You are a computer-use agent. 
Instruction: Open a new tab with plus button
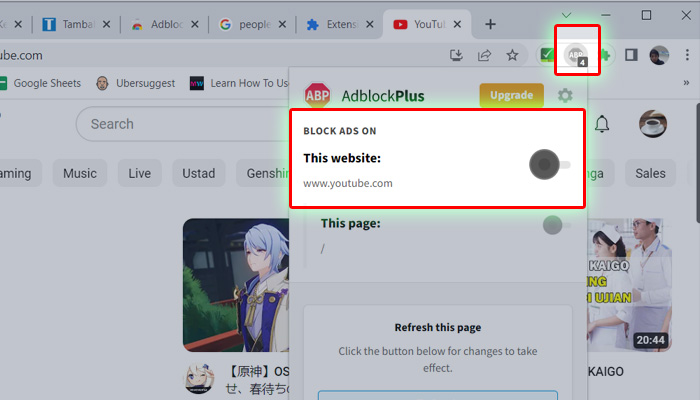(490, 24)
